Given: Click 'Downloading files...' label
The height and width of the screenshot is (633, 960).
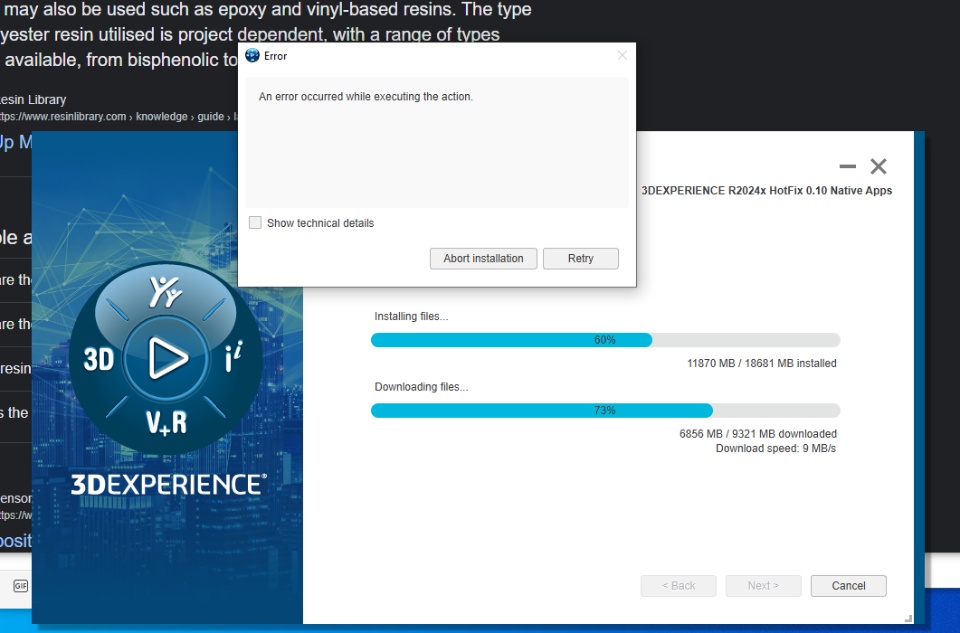Looking at the screenshot, I should click(x=421, y=387).
